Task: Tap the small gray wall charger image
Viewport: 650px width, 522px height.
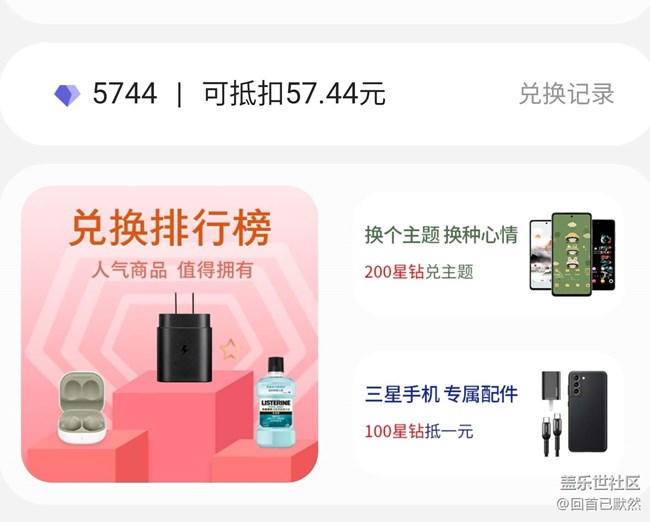Action: point(551,387)
